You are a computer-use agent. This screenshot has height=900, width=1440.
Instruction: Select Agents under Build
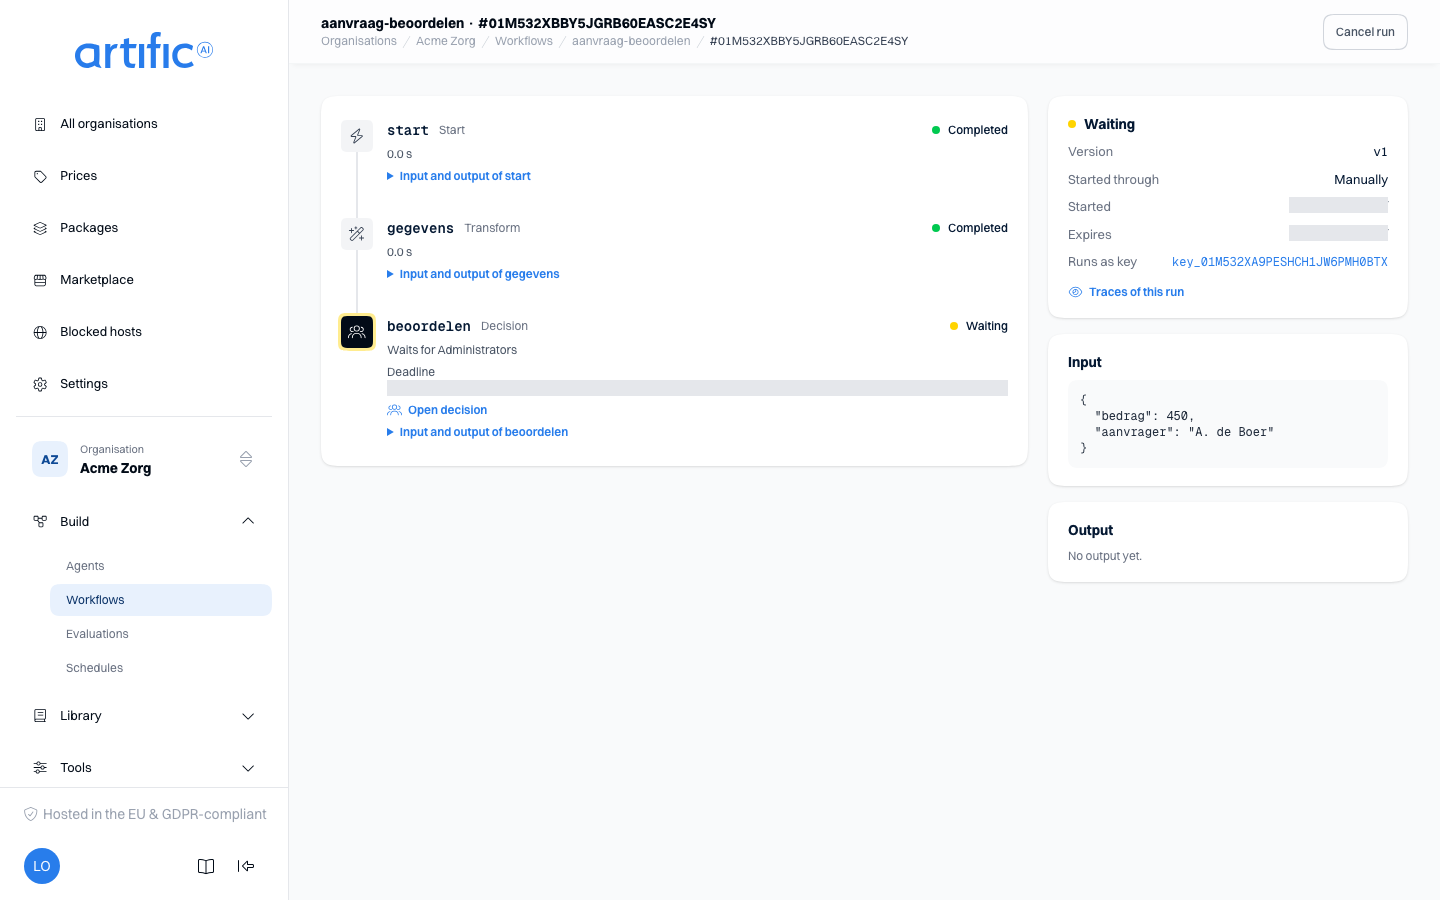(x=161, y=566)
